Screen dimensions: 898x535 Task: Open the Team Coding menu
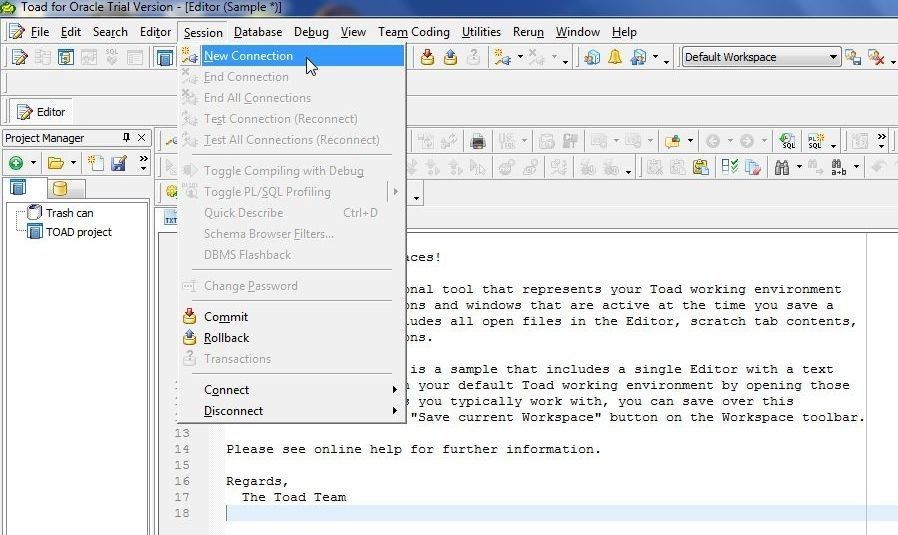pyautogui.click(x=413, y=32)
